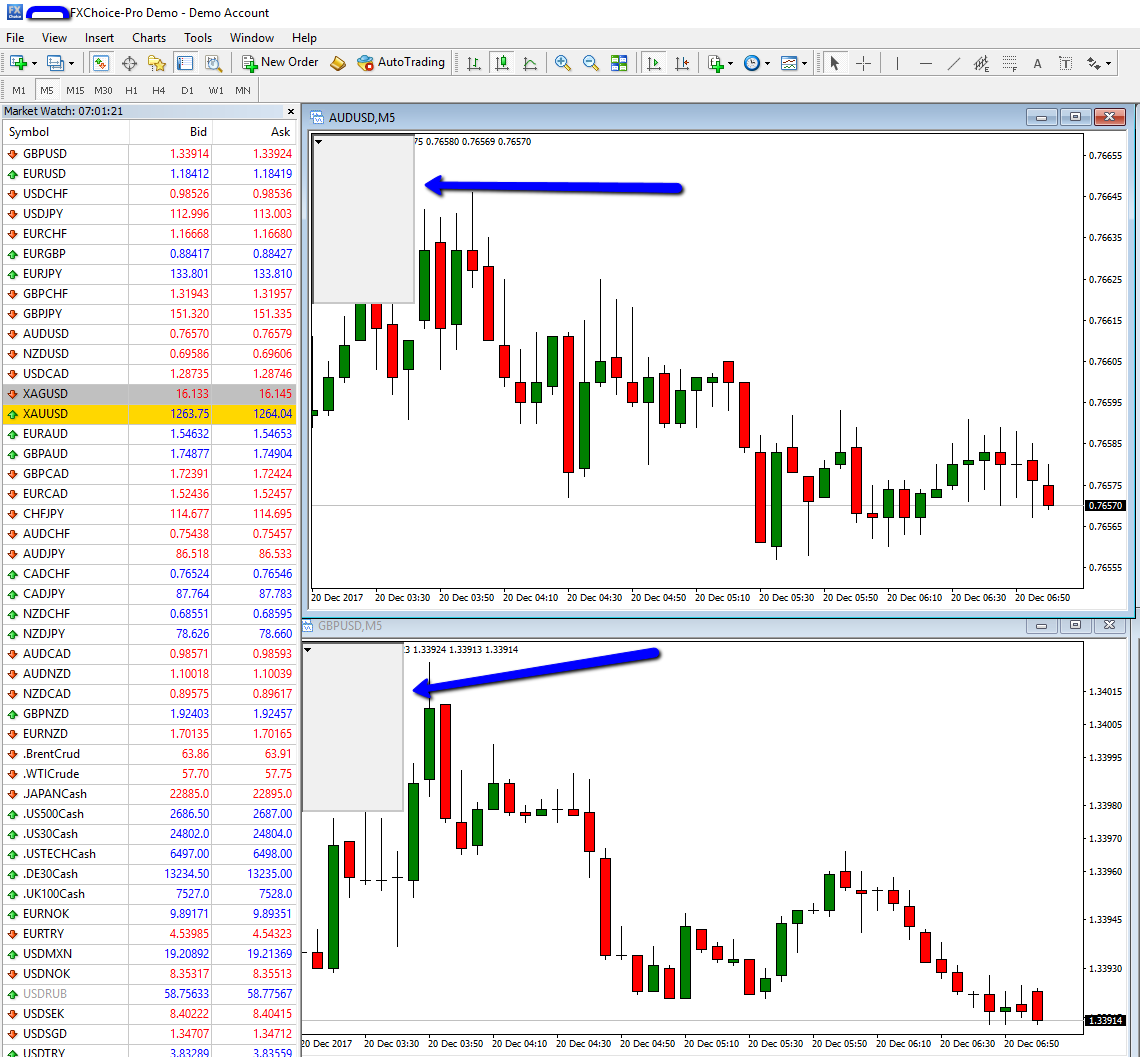Image resolution: width=1140 pixels, height=1057 pixels.
Task: Open the Profiles toolbar icon
Action: (x=55, y=63)
